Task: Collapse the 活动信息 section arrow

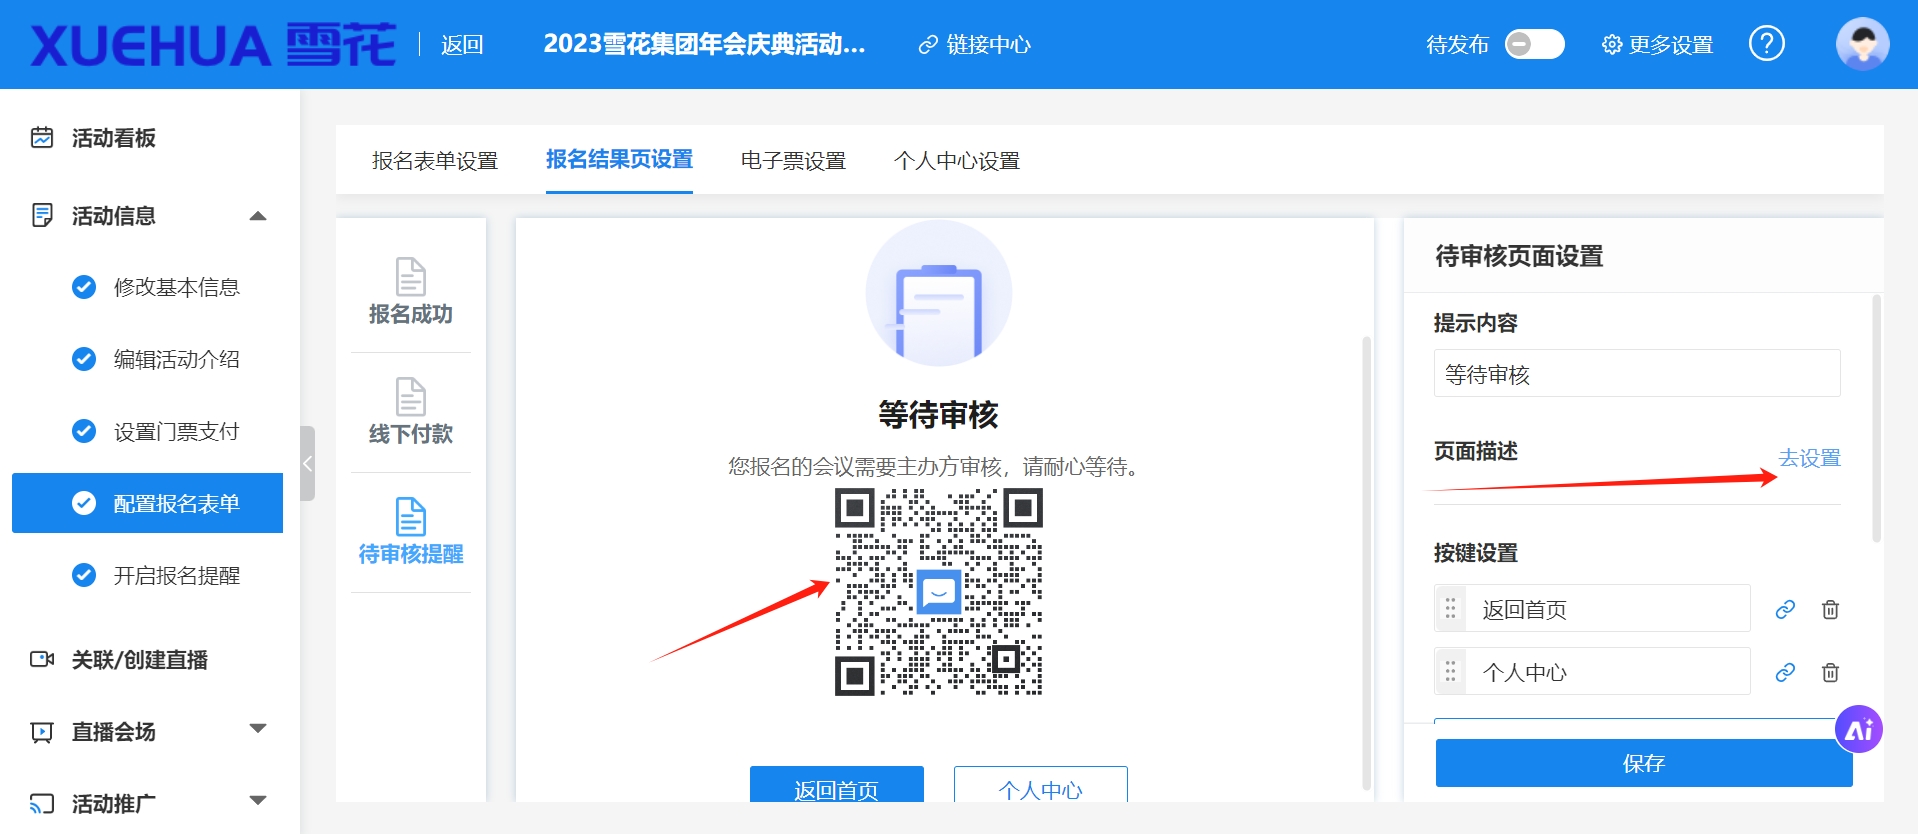Action: click(x=258, y=216)
